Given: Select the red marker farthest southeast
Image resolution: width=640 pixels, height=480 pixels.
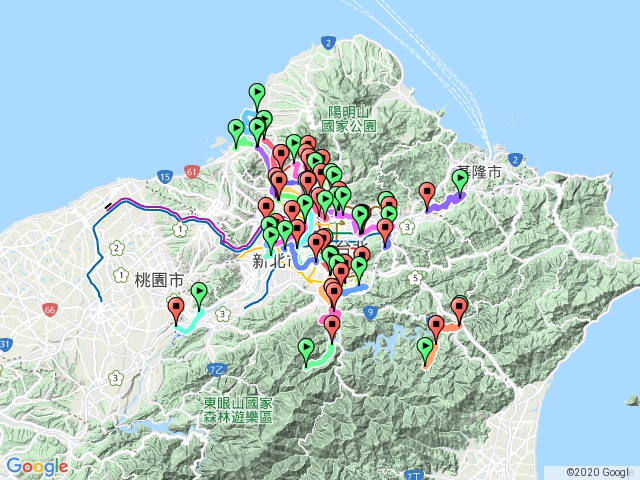Looking at the screenshot, I should pos(459,308).
